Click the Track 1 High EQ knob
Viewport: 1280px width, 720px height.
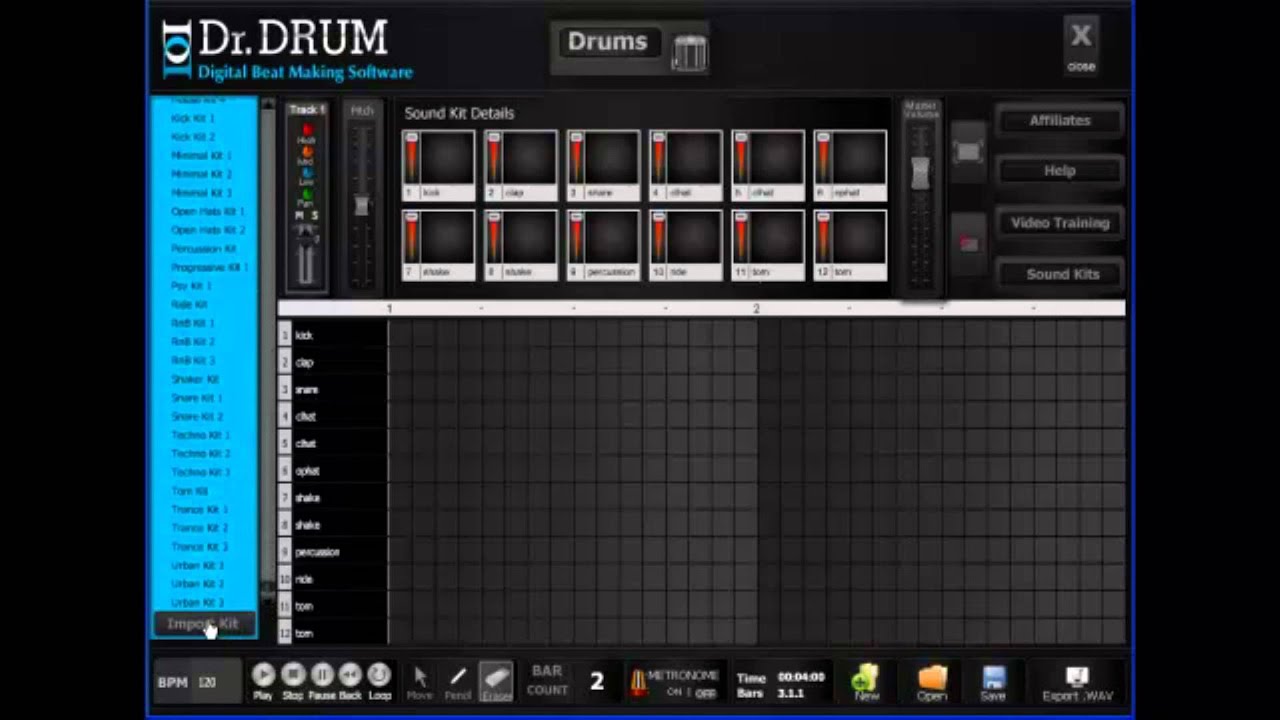point(307,130)
